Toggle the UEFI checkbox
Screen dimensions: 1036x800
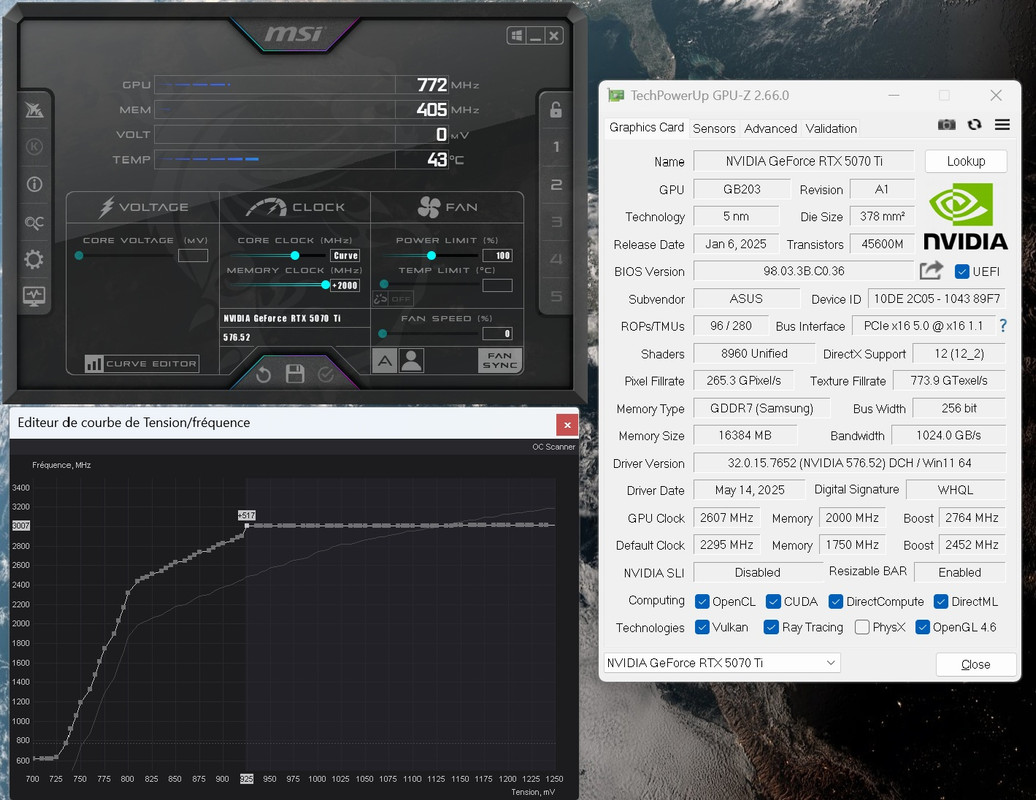[x=962, y=272]
